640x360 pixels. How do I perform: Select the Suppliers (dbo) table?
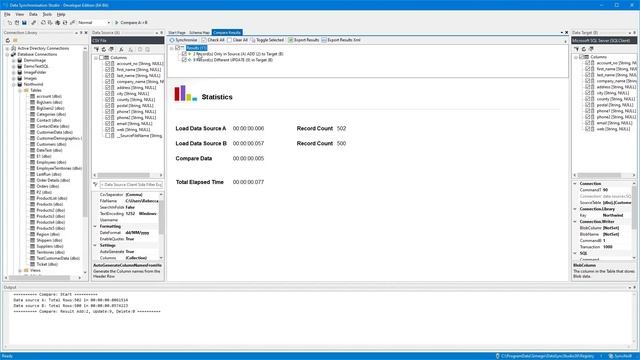[x=50, y=246]
